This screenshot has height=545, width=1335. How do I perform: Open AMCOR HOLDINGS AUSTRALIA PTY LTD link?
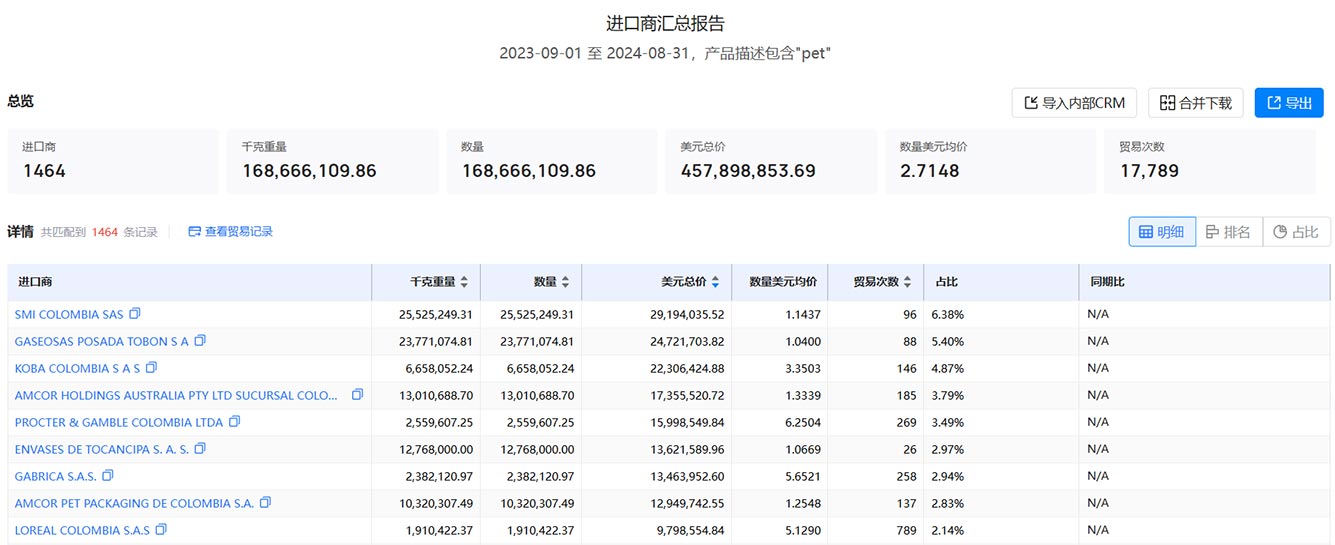(x=177, y=396)
